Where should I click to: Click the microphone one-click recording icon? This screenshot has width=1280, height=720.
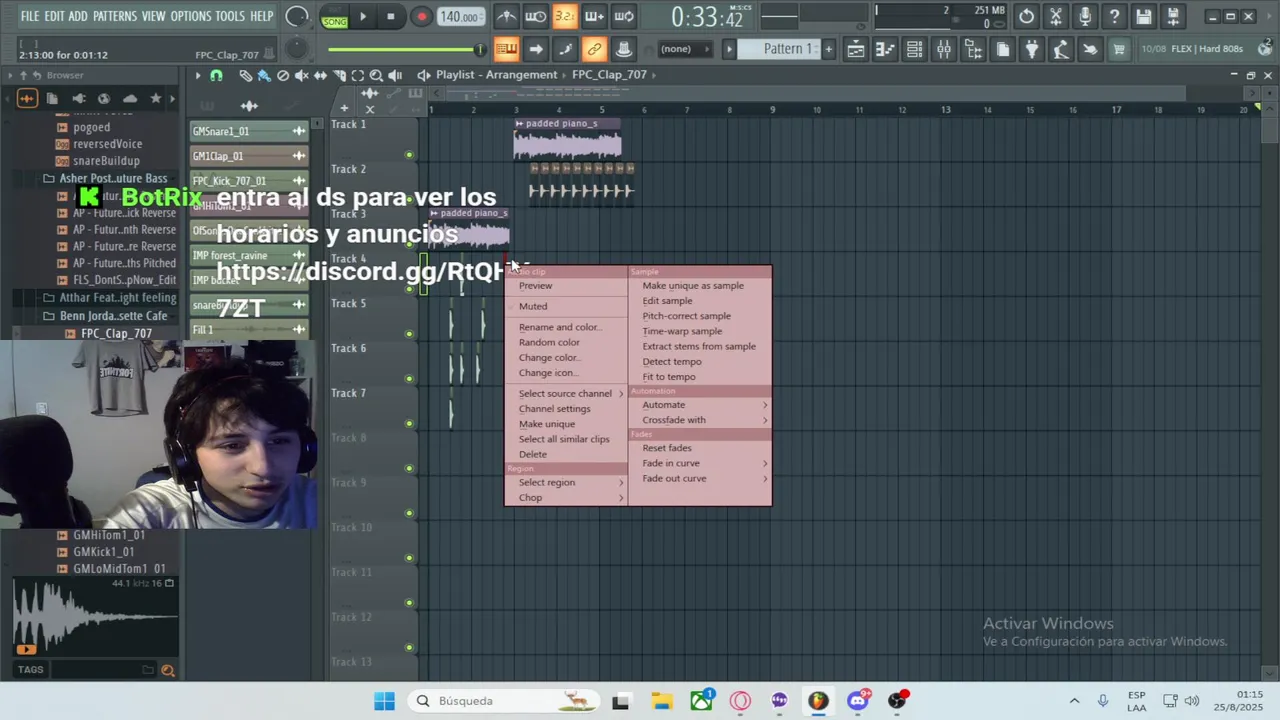click(1085, 17)
